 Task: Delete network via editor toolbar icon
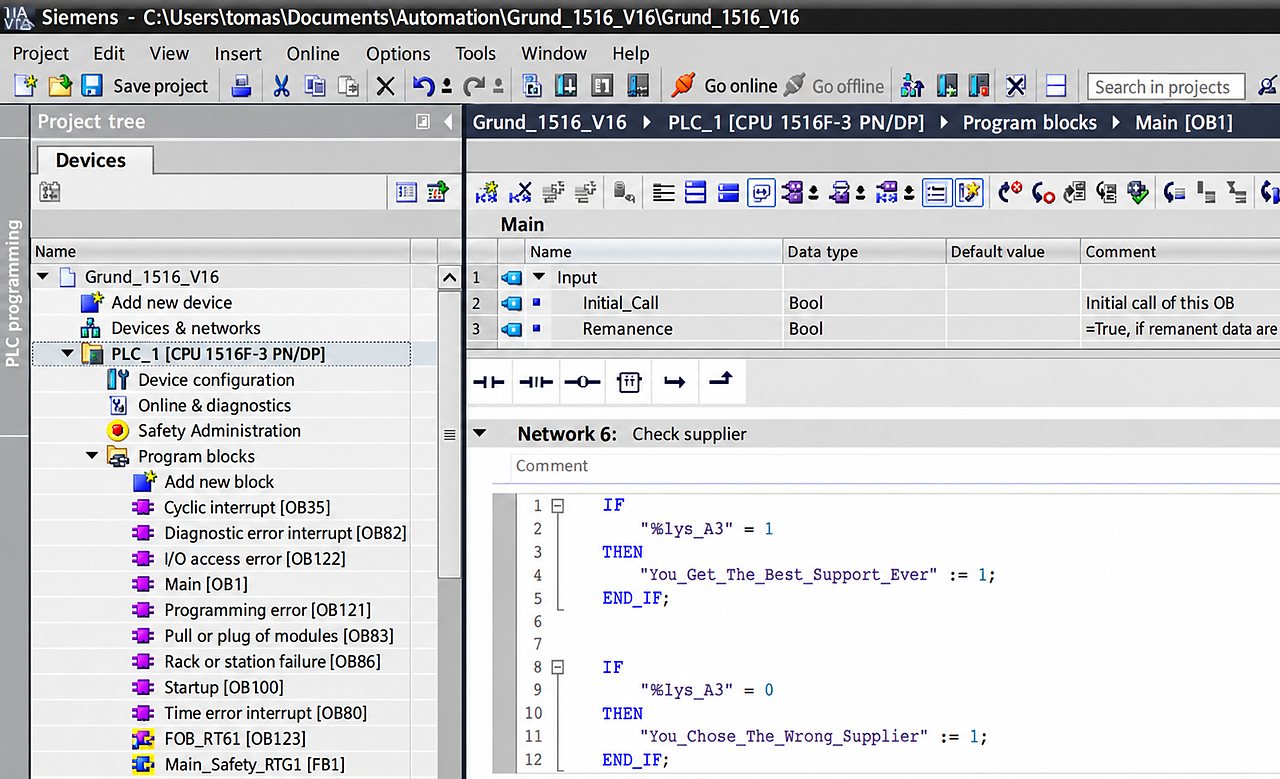[x=520, y=192]
